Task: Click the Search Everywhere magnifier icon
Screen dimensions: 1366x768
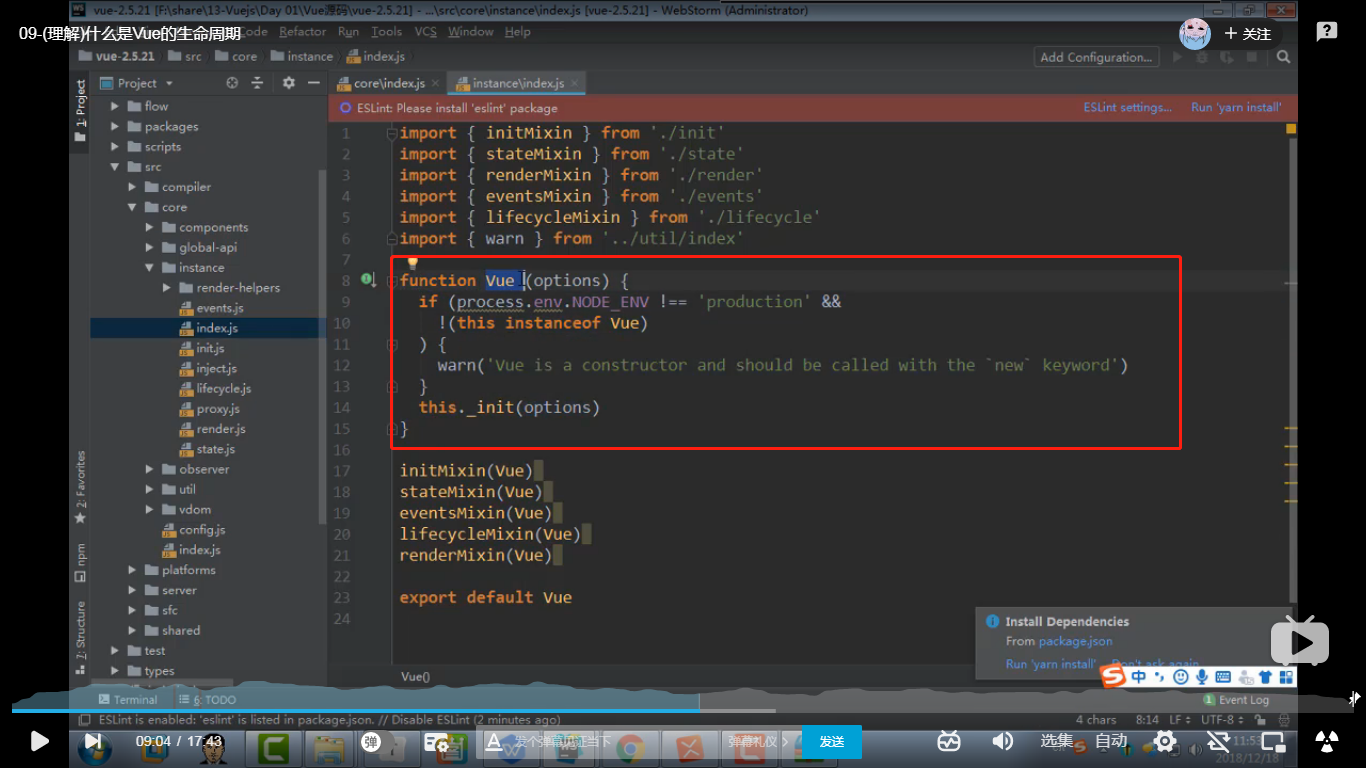Action: click(1283, 57)
